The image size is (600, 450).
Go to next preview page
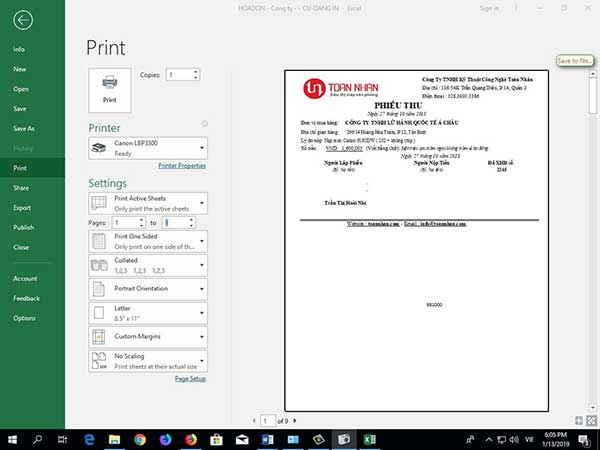point(295,421)
